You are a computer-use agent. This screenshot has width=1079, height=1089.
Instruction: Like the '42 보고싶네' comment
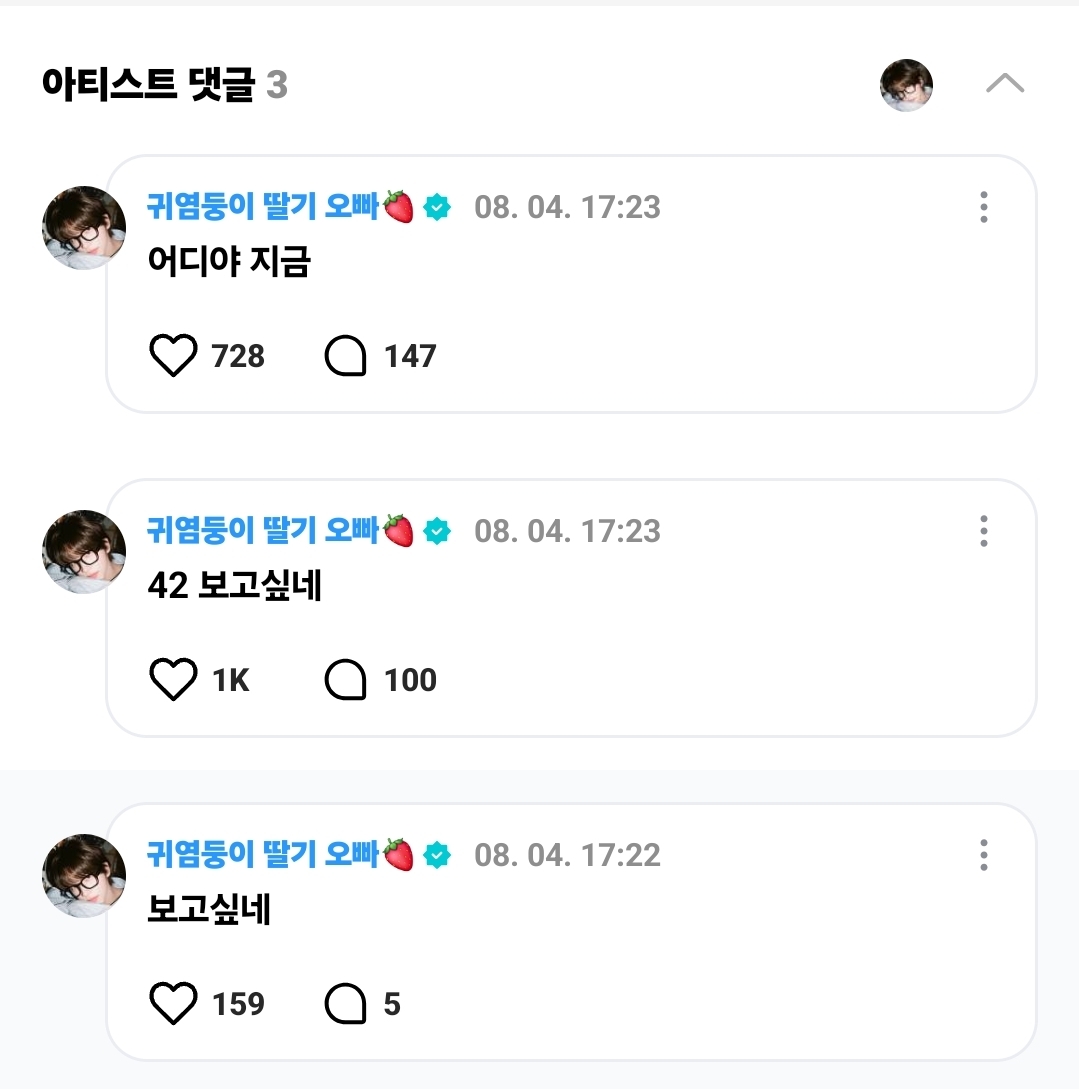(x=174, y=680)
